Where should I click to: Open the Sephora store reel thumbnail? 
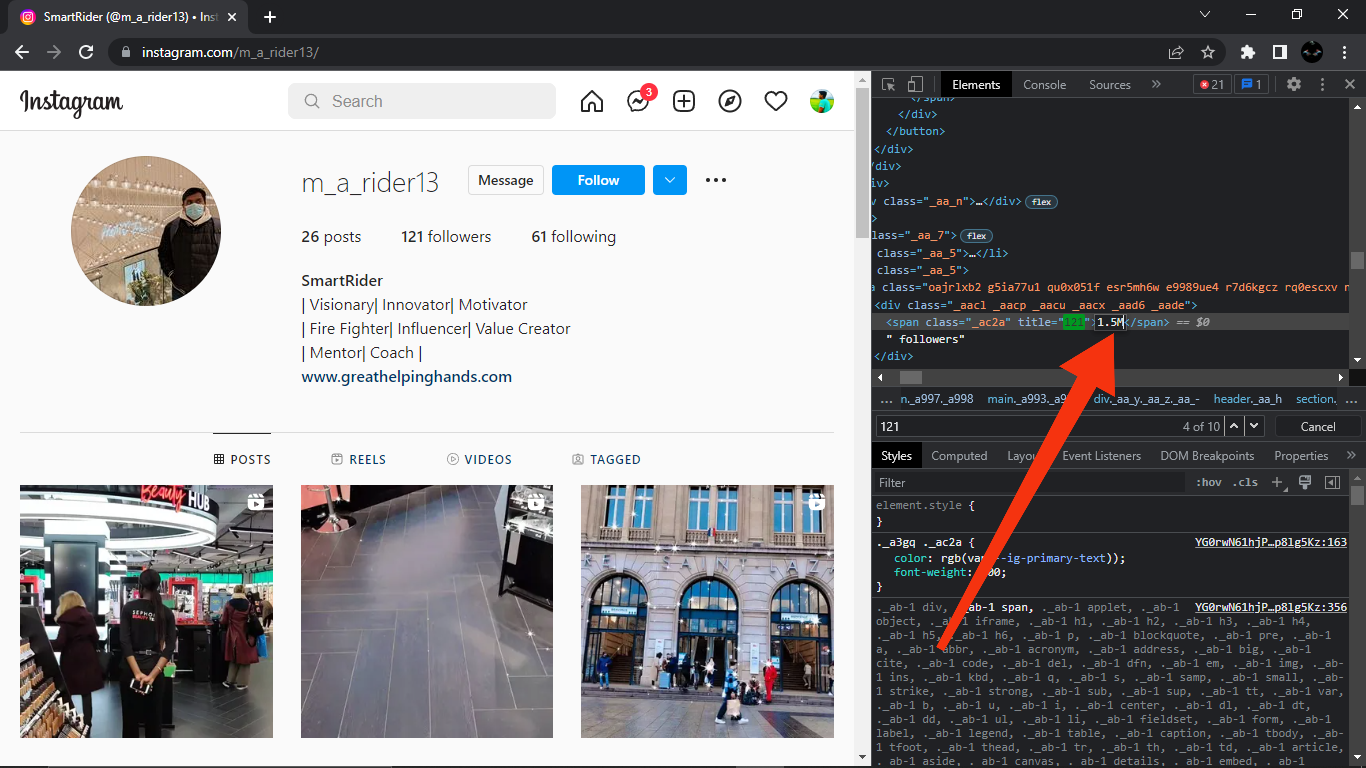(x=146, y=611)
